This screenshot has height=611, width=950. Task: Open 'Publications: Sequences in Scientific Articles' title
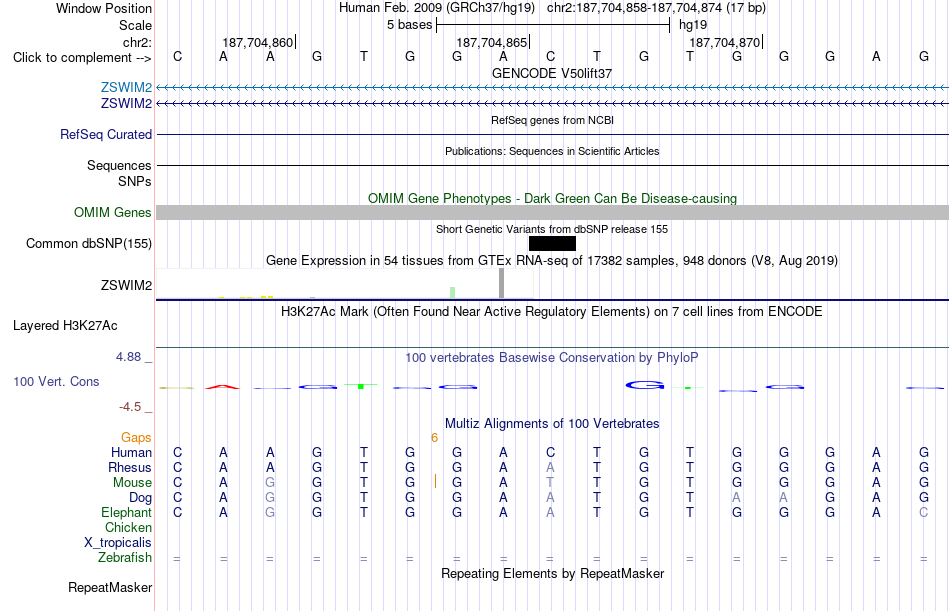pyautogui.click(x=552, y=151)
